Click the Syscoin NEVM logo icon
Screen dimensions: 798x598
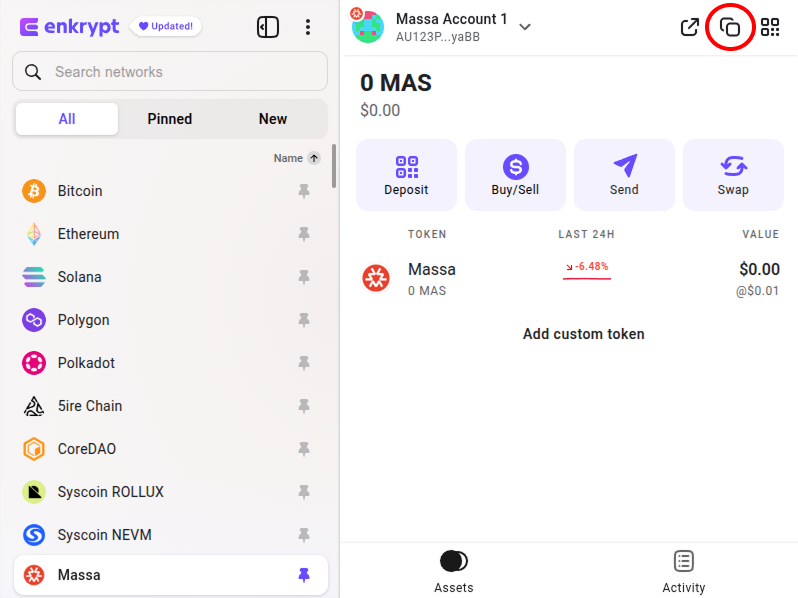point(34,535)
